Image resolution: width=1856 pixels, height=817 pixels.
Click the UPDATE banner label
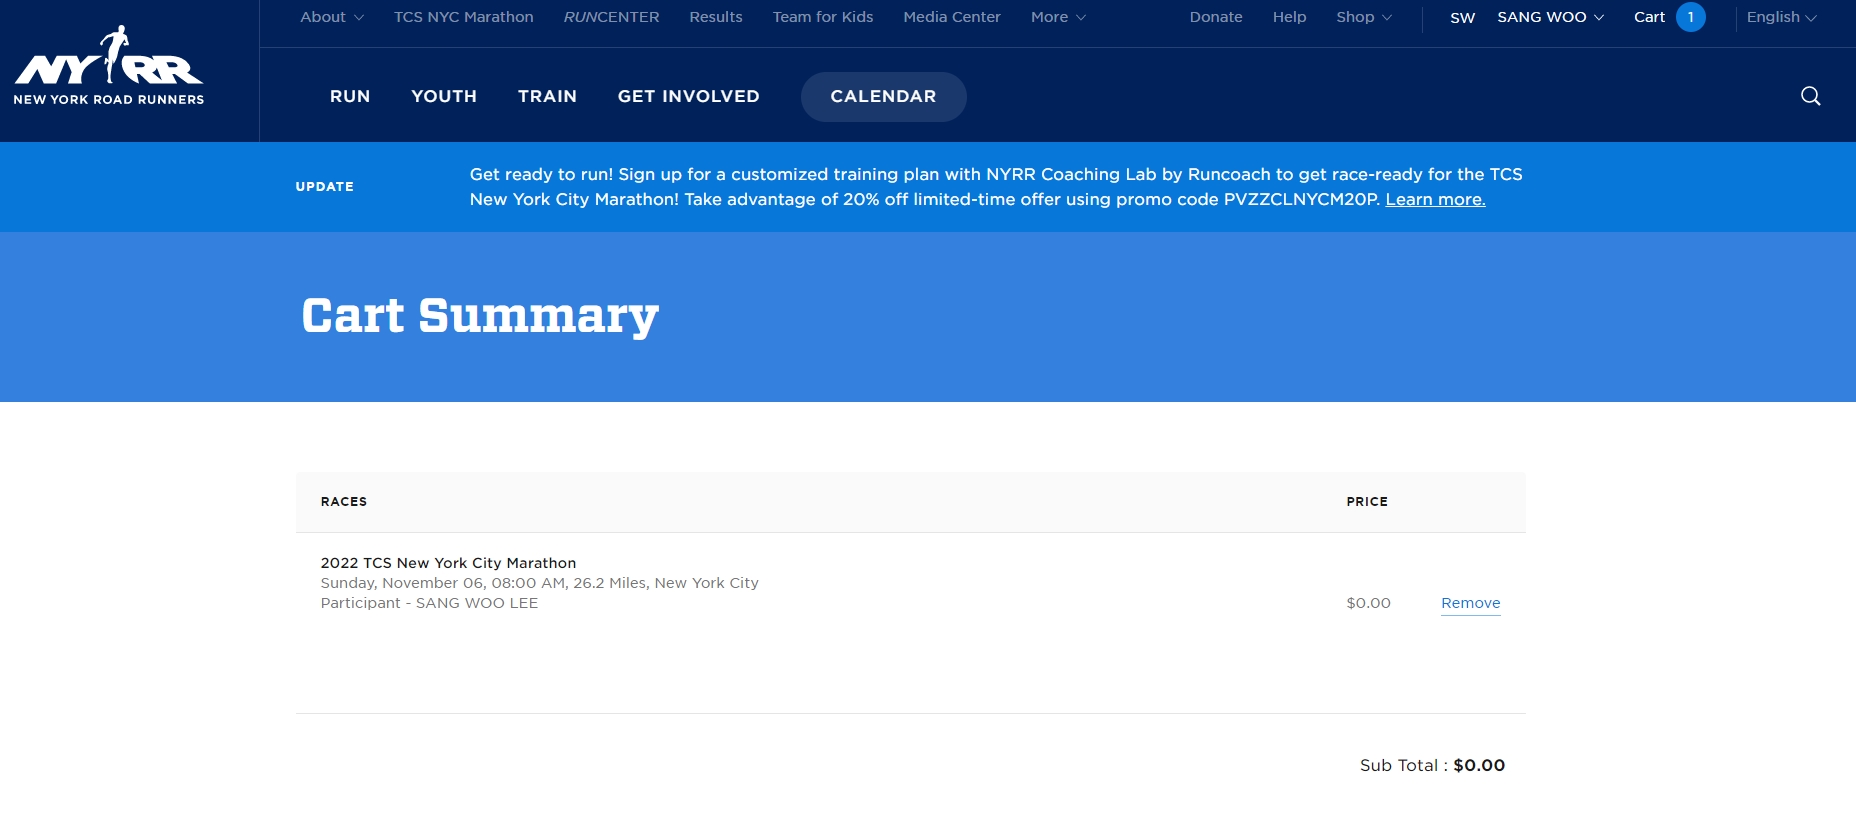point(324,187)
